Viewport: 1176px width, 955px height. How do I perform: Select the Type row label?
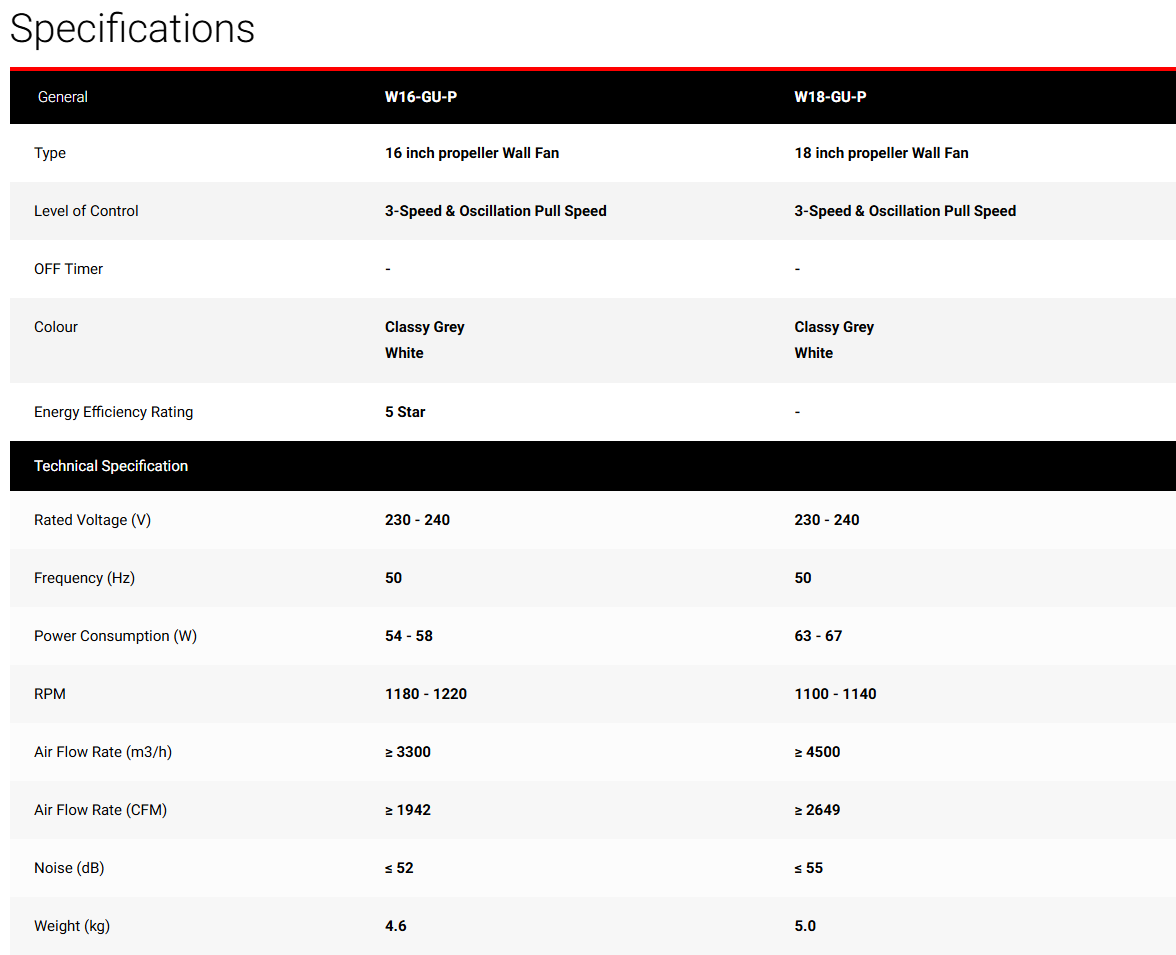pos(50,153)
